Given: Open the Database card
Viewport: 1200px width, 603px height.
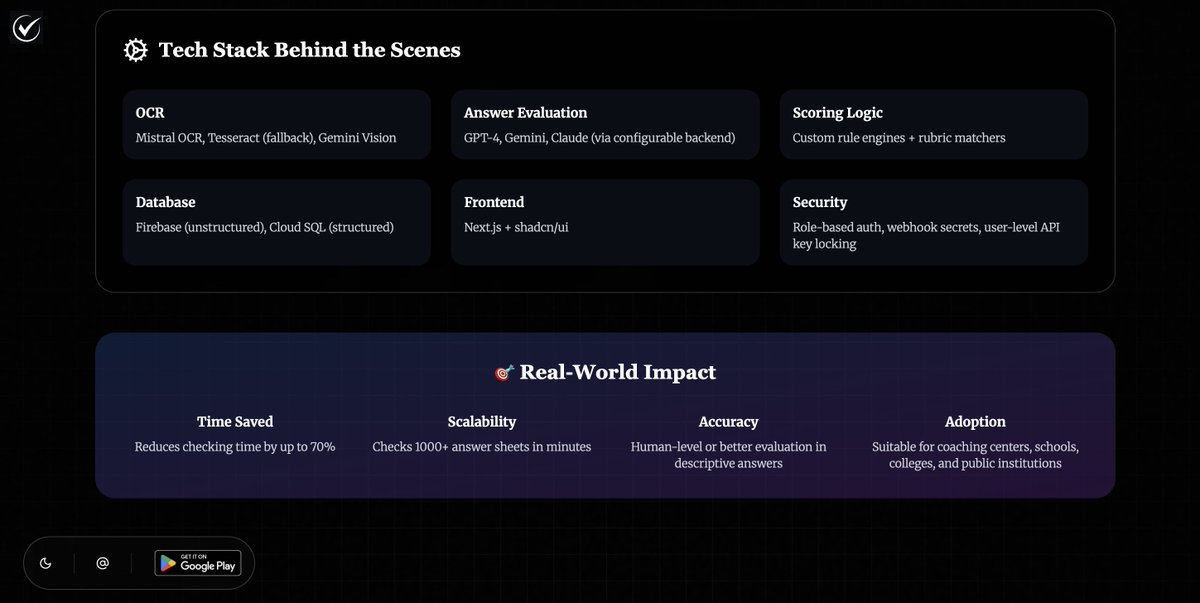Looking at the screenshot, I should [276, 222].
